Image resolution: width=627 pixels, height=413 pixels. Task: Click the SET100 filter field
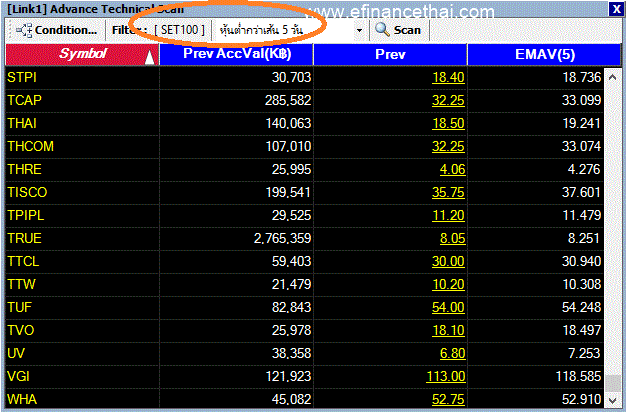click(x=180, y=30)
